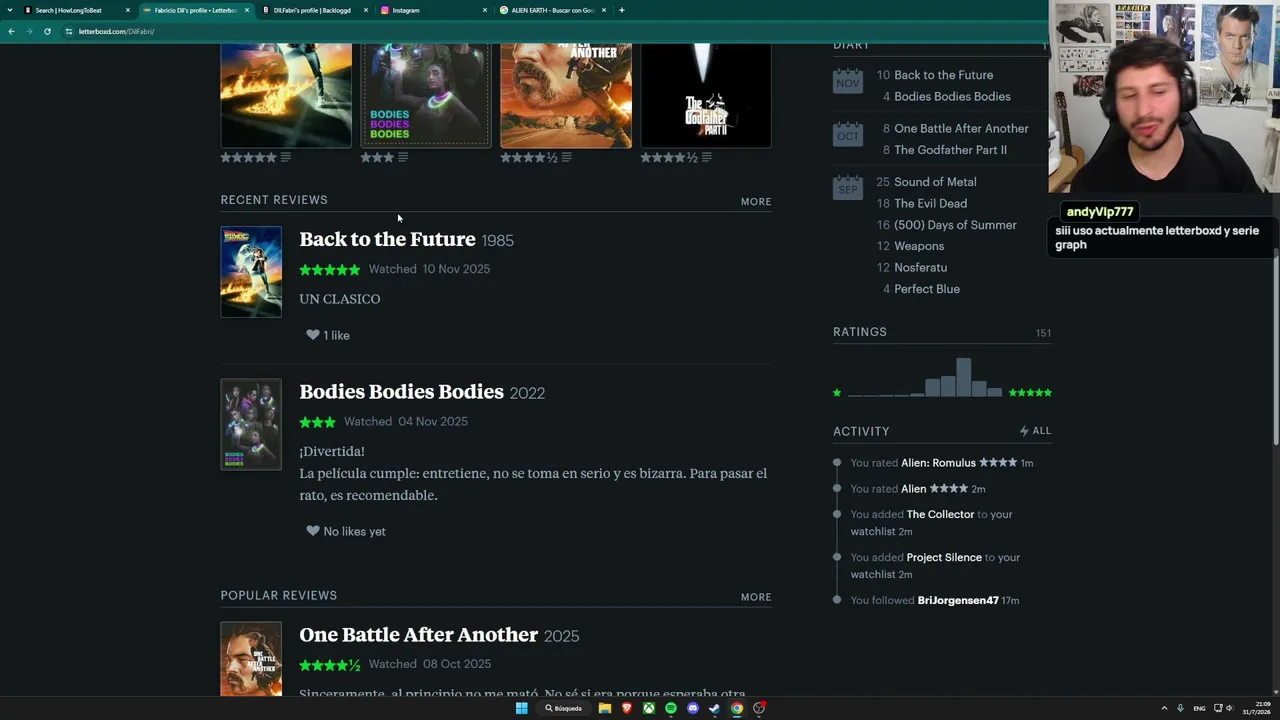The width and height of the screenshot is (1280, 720).
Task: Open the Back to the Future review title
Action: coord(387,239)
